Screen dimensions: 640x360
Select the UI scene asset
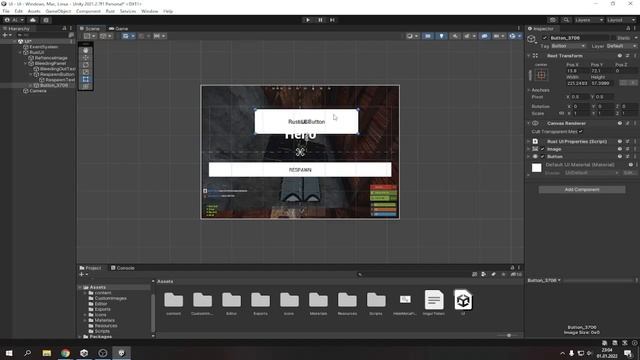(x=463, y=302)
